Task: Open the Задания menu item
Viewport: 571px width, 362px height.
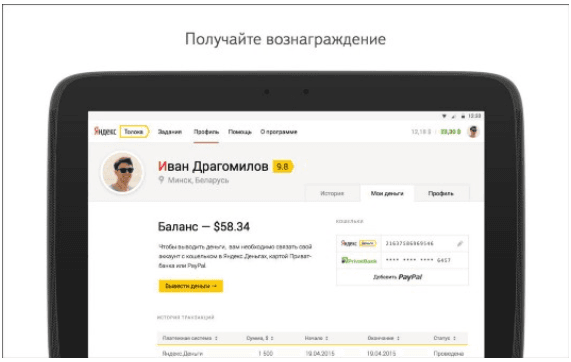Action: tap(170, 132)
